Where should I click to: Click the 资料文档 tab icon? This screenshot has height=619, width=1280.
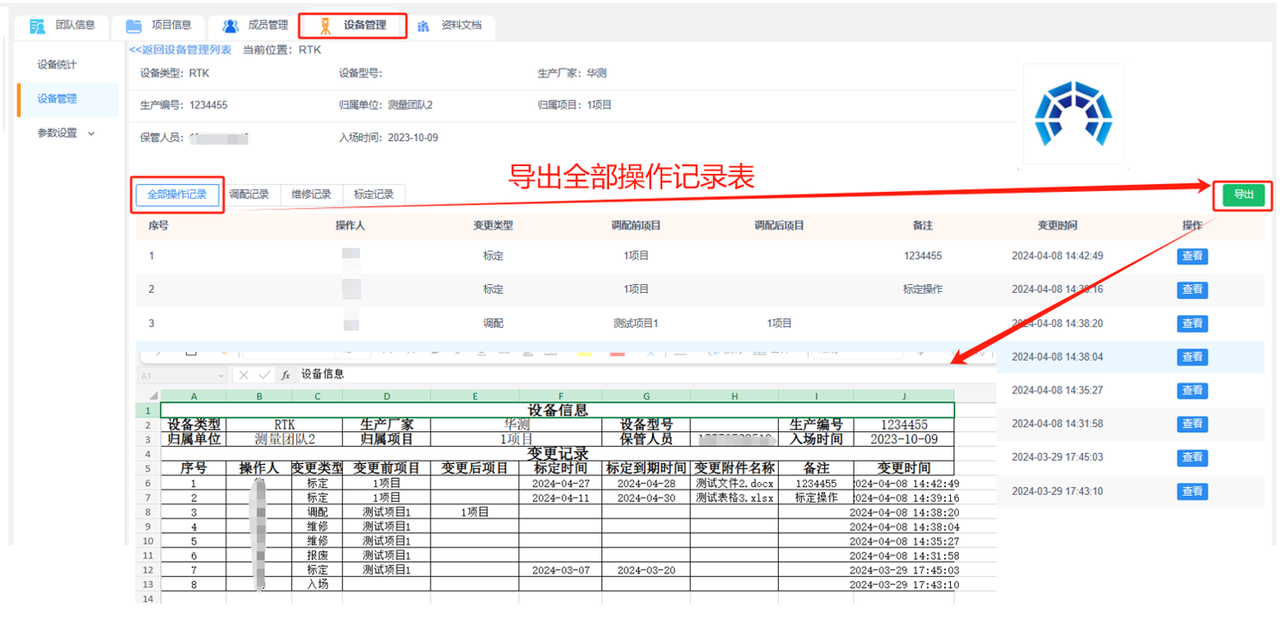(x=424, y=26)
